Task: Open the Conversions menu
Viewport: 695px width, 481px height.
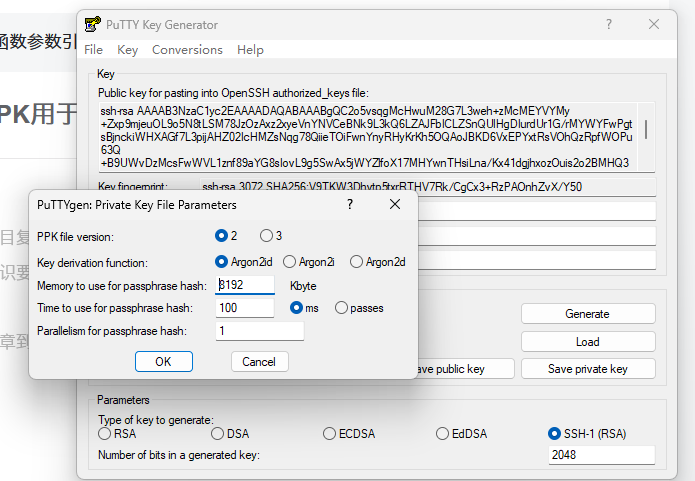Action: [187, 50]
